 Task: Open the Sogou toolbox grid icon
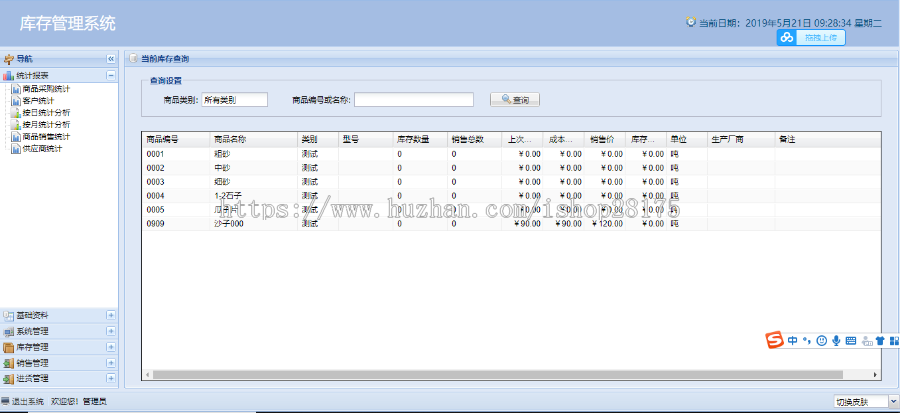894,341
